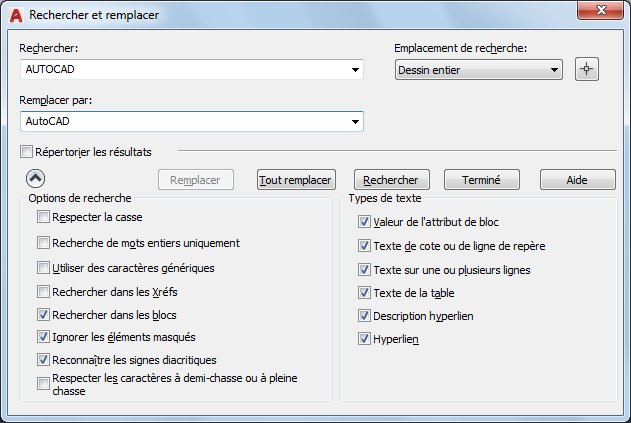Close the Rechercher et remplacer dialog

(x=601, y=10)
